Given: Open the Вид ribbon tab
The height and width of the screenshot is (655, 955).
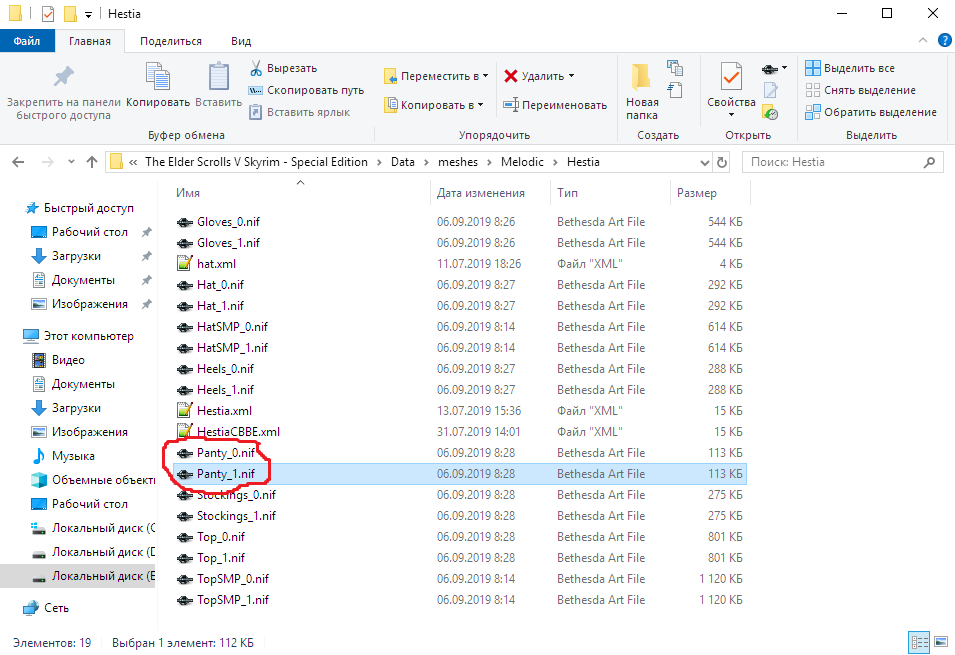Looking at the screenshot, I should [241, 41].
